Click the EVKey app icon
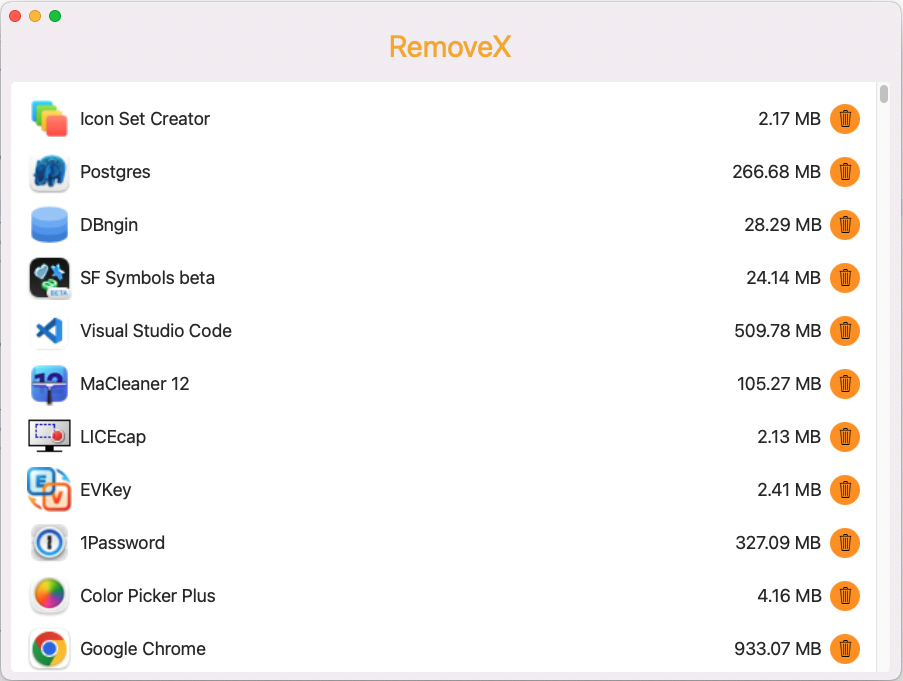Viewport: 903px width, 681px height. 50,489
